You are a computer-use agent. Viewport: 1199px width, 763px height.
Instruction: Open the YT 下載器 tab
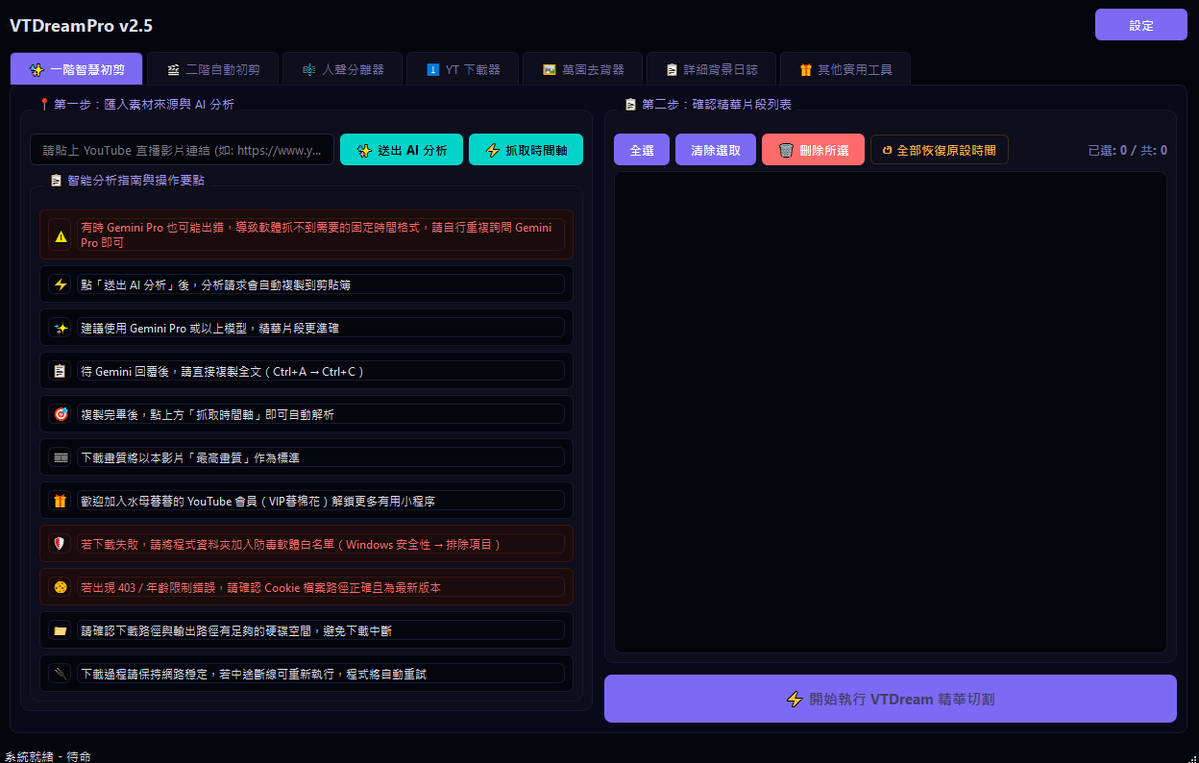[x=463, y=70]
